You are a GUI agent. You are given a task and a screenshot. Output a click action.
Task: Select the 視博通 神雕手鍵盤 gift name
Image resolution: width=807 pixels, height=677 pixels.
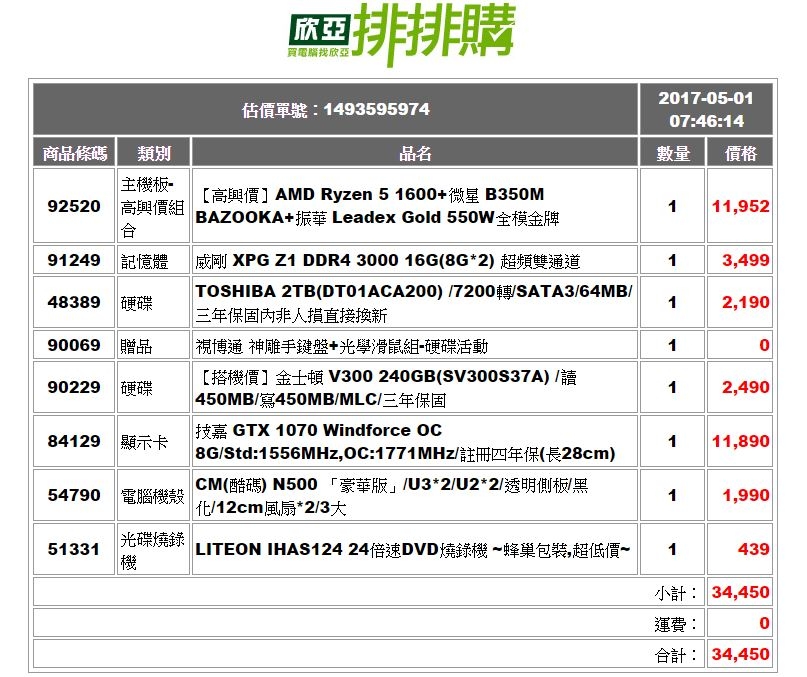point(342,346)
